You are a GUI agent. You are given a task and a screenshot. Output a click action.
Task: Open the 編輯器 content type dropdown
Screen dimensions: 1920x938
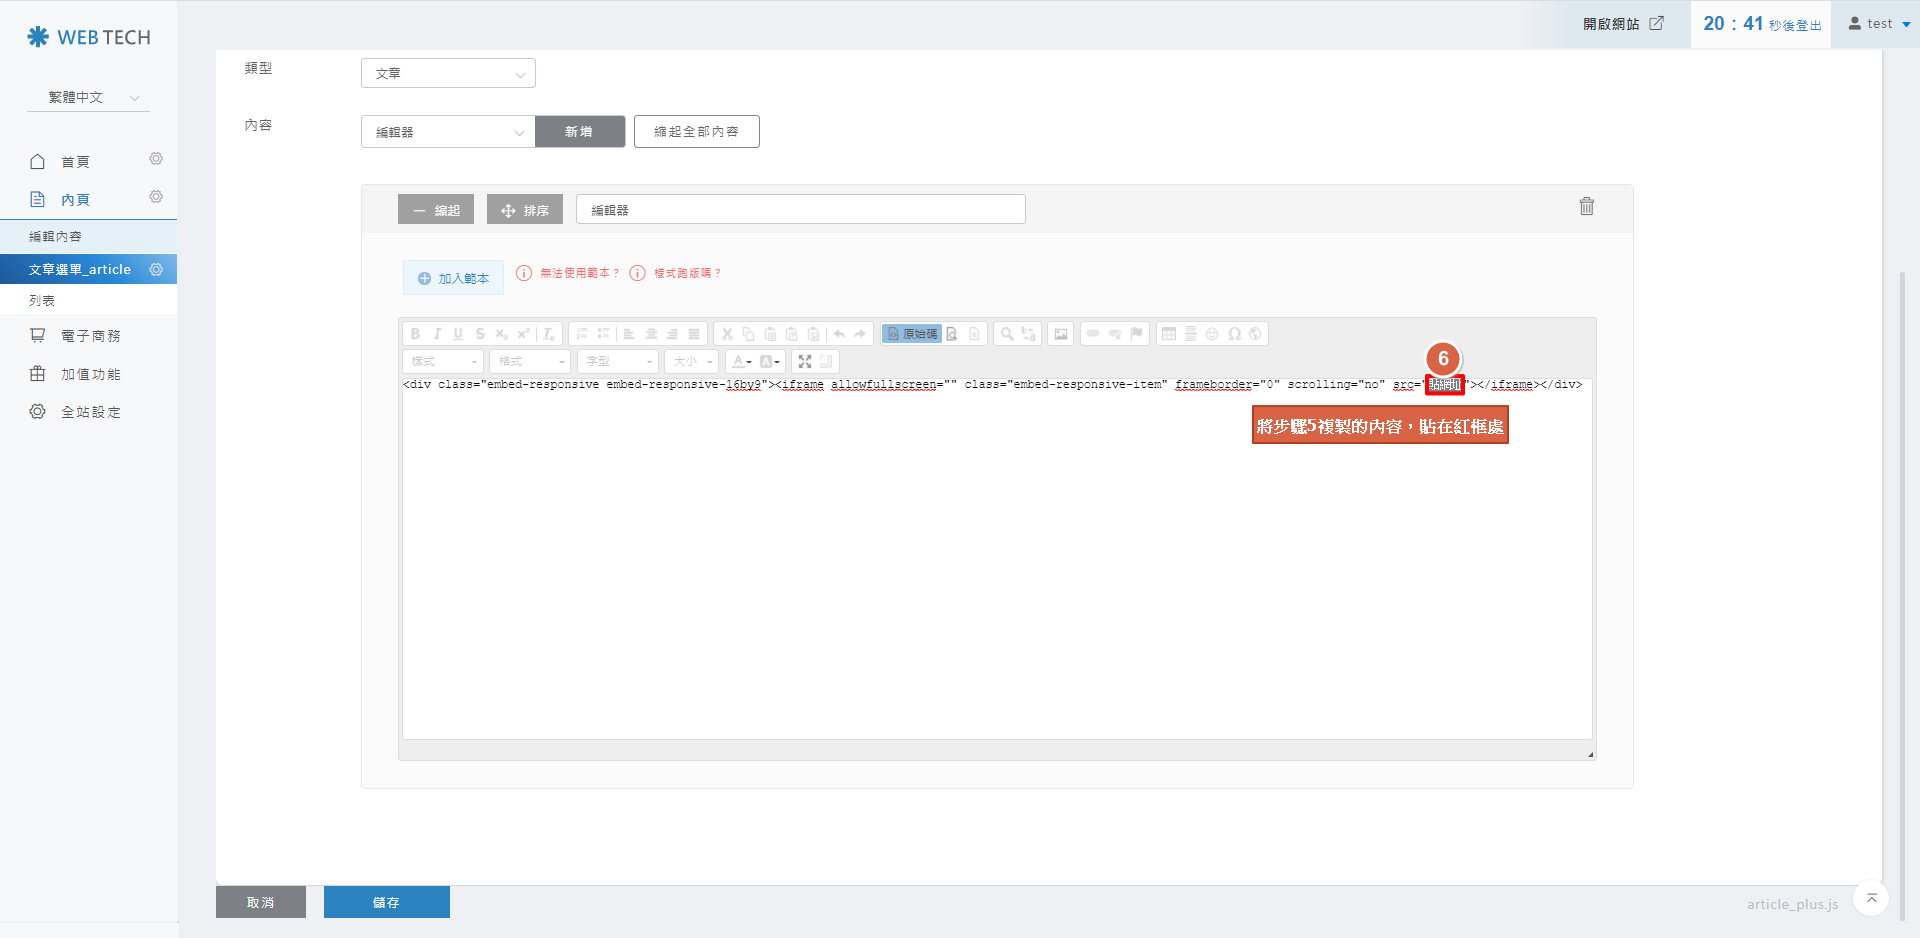point(448,132)
